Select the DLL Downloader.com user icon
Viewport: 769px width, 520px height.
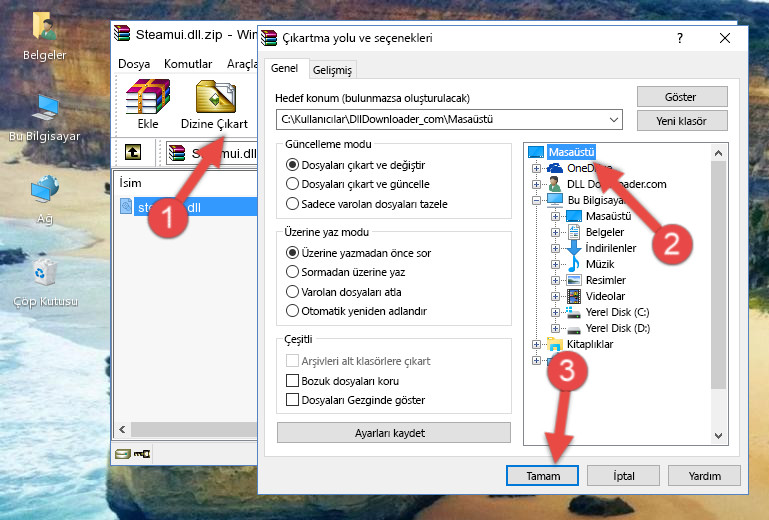coord(555,184)
